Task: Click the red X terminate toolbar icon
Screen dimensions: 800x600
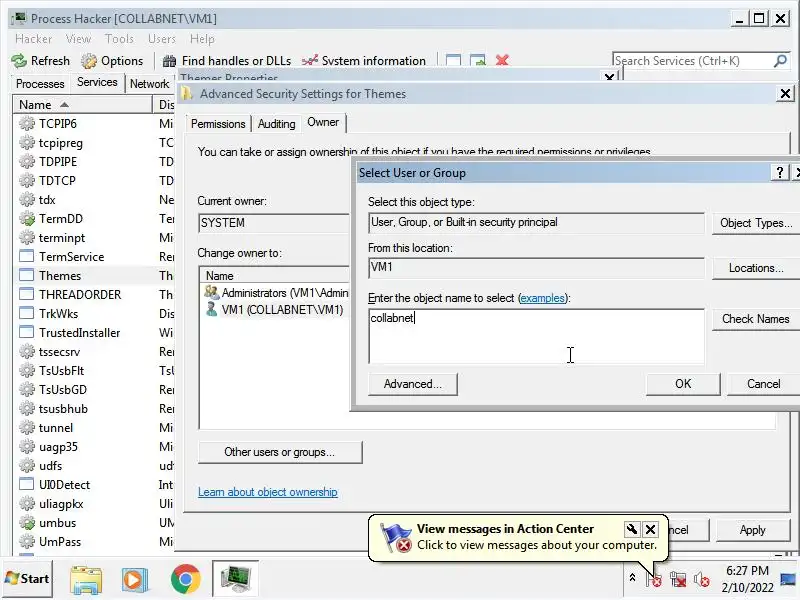Action: click(502, 60)
